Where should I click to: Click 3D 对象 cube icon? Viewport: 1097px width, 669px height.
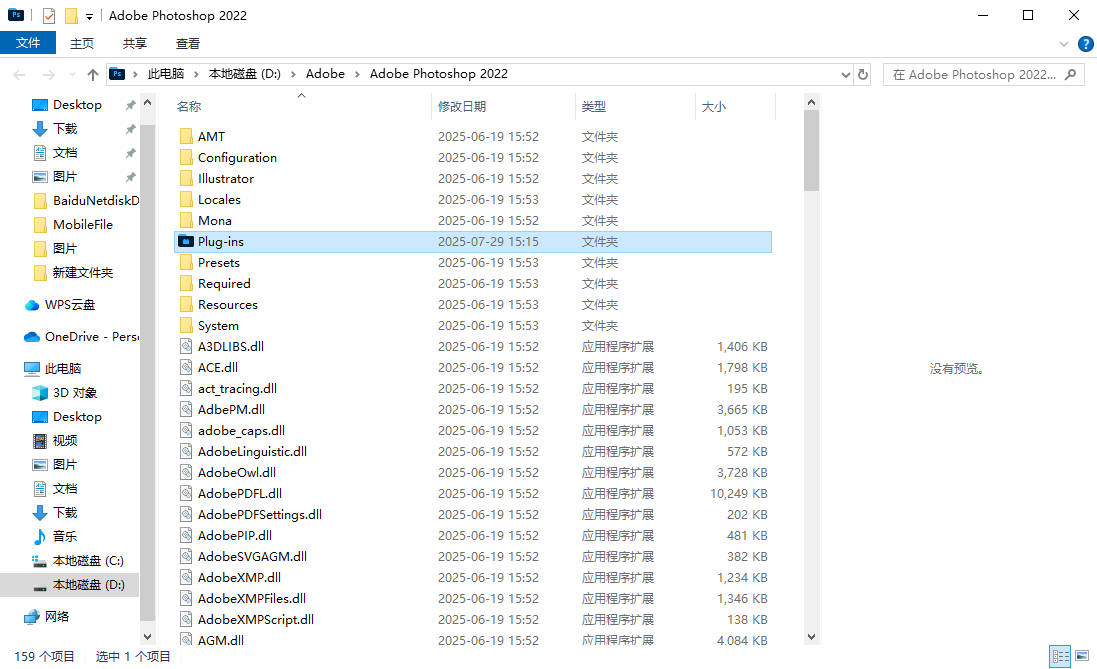(40, 393)
